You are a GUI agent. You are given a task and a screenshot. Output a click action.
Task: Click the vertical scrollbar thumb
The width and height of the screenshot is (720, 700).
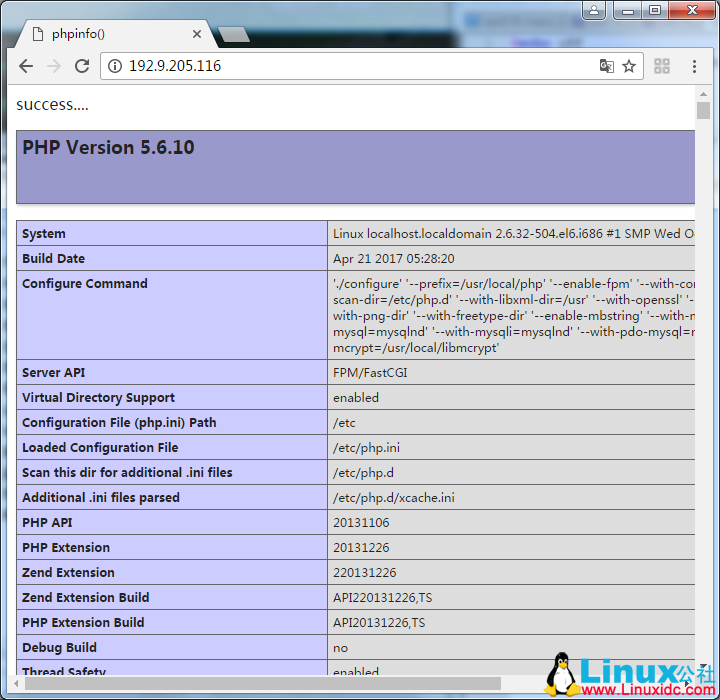point(703,110)
